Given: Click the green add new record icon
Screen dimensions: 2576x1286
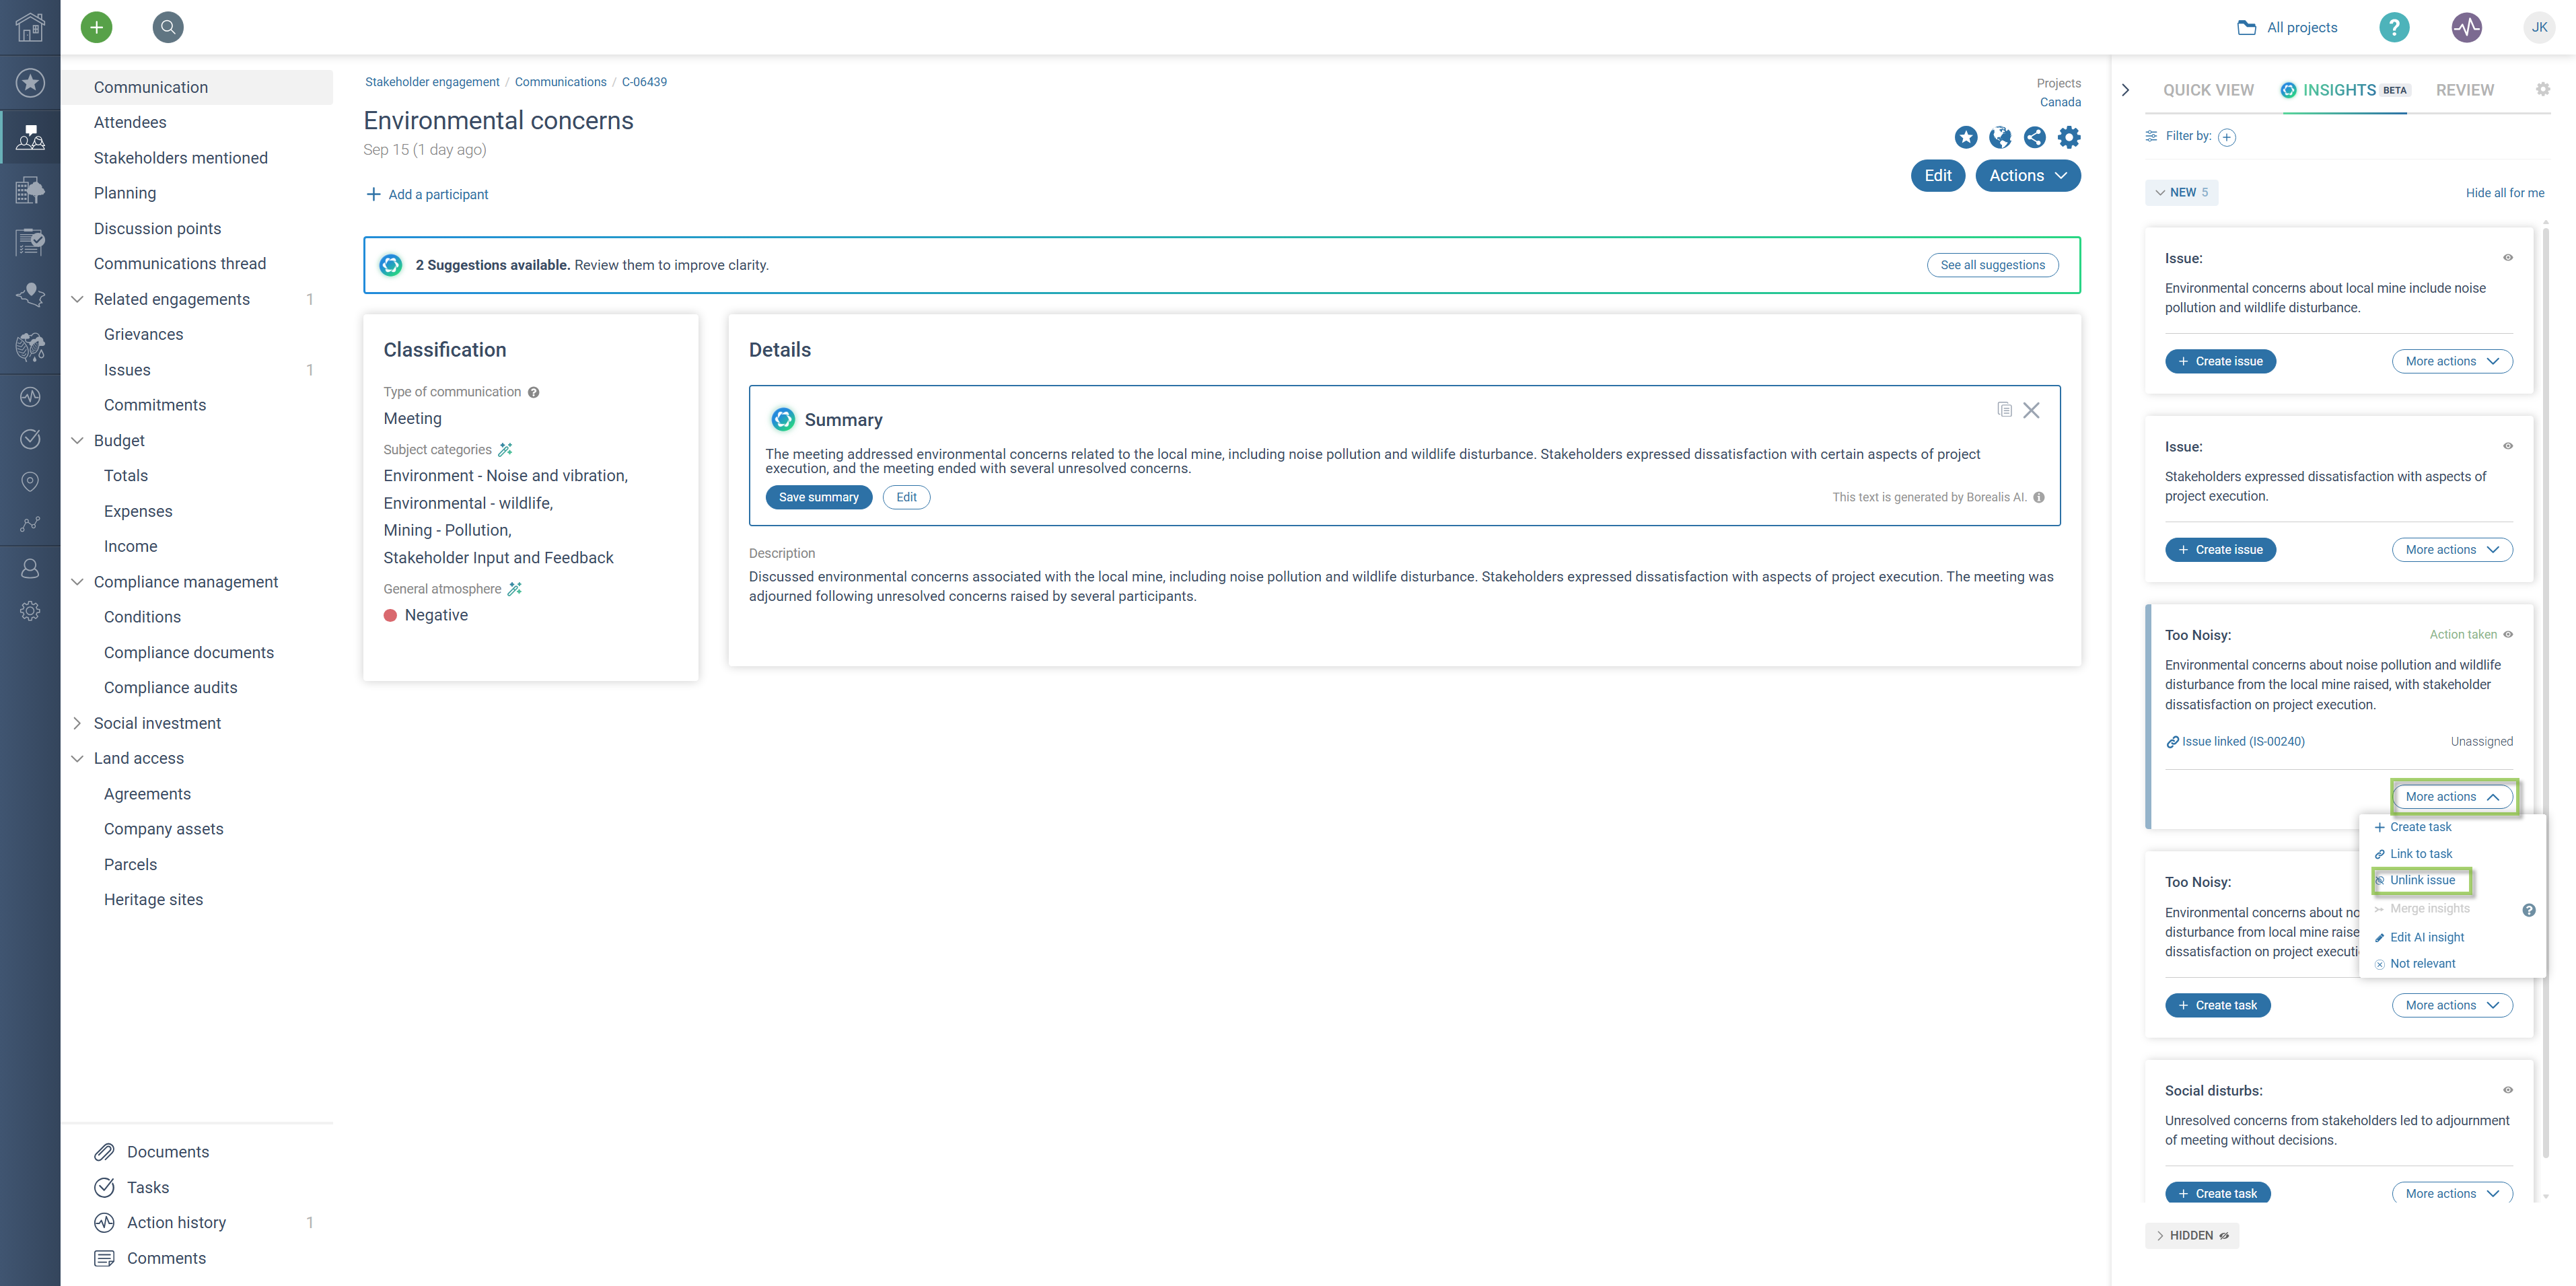Looking at the screenshot, I should point(96,27).
